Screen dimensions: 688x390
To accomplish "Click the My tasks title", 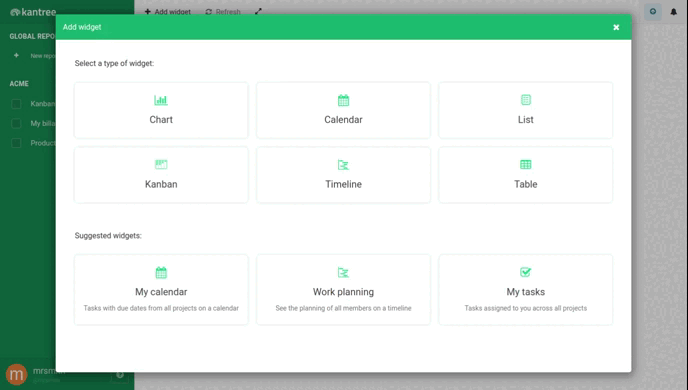I will point(526,292).
